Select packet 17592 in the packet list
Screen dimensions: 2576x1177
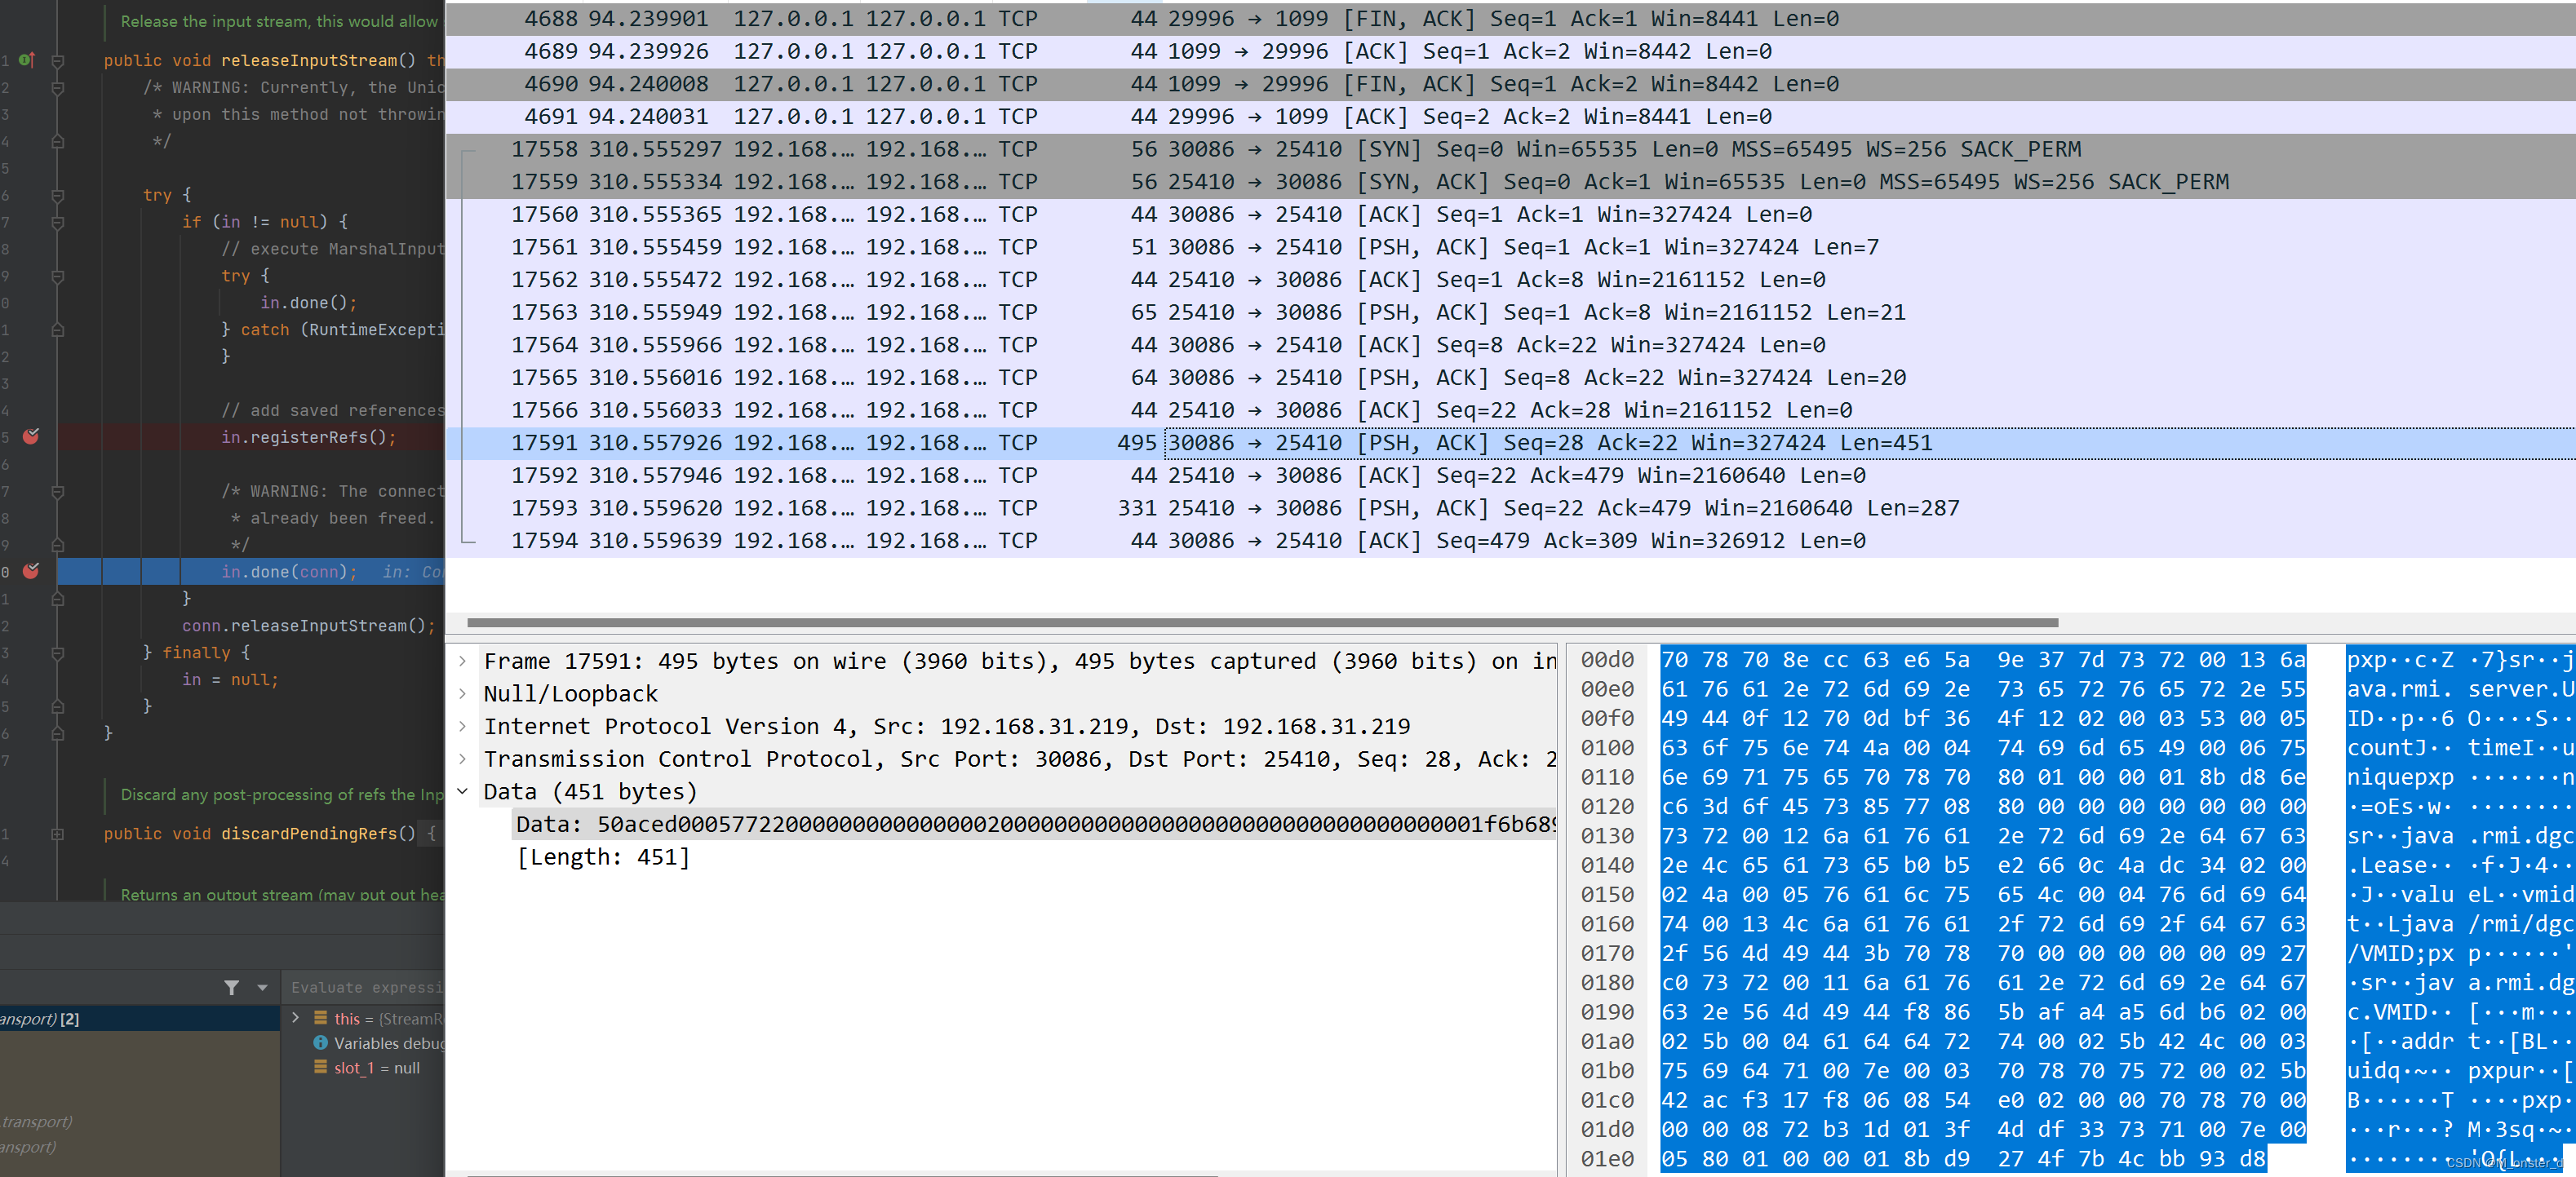tap(1510, 475)
